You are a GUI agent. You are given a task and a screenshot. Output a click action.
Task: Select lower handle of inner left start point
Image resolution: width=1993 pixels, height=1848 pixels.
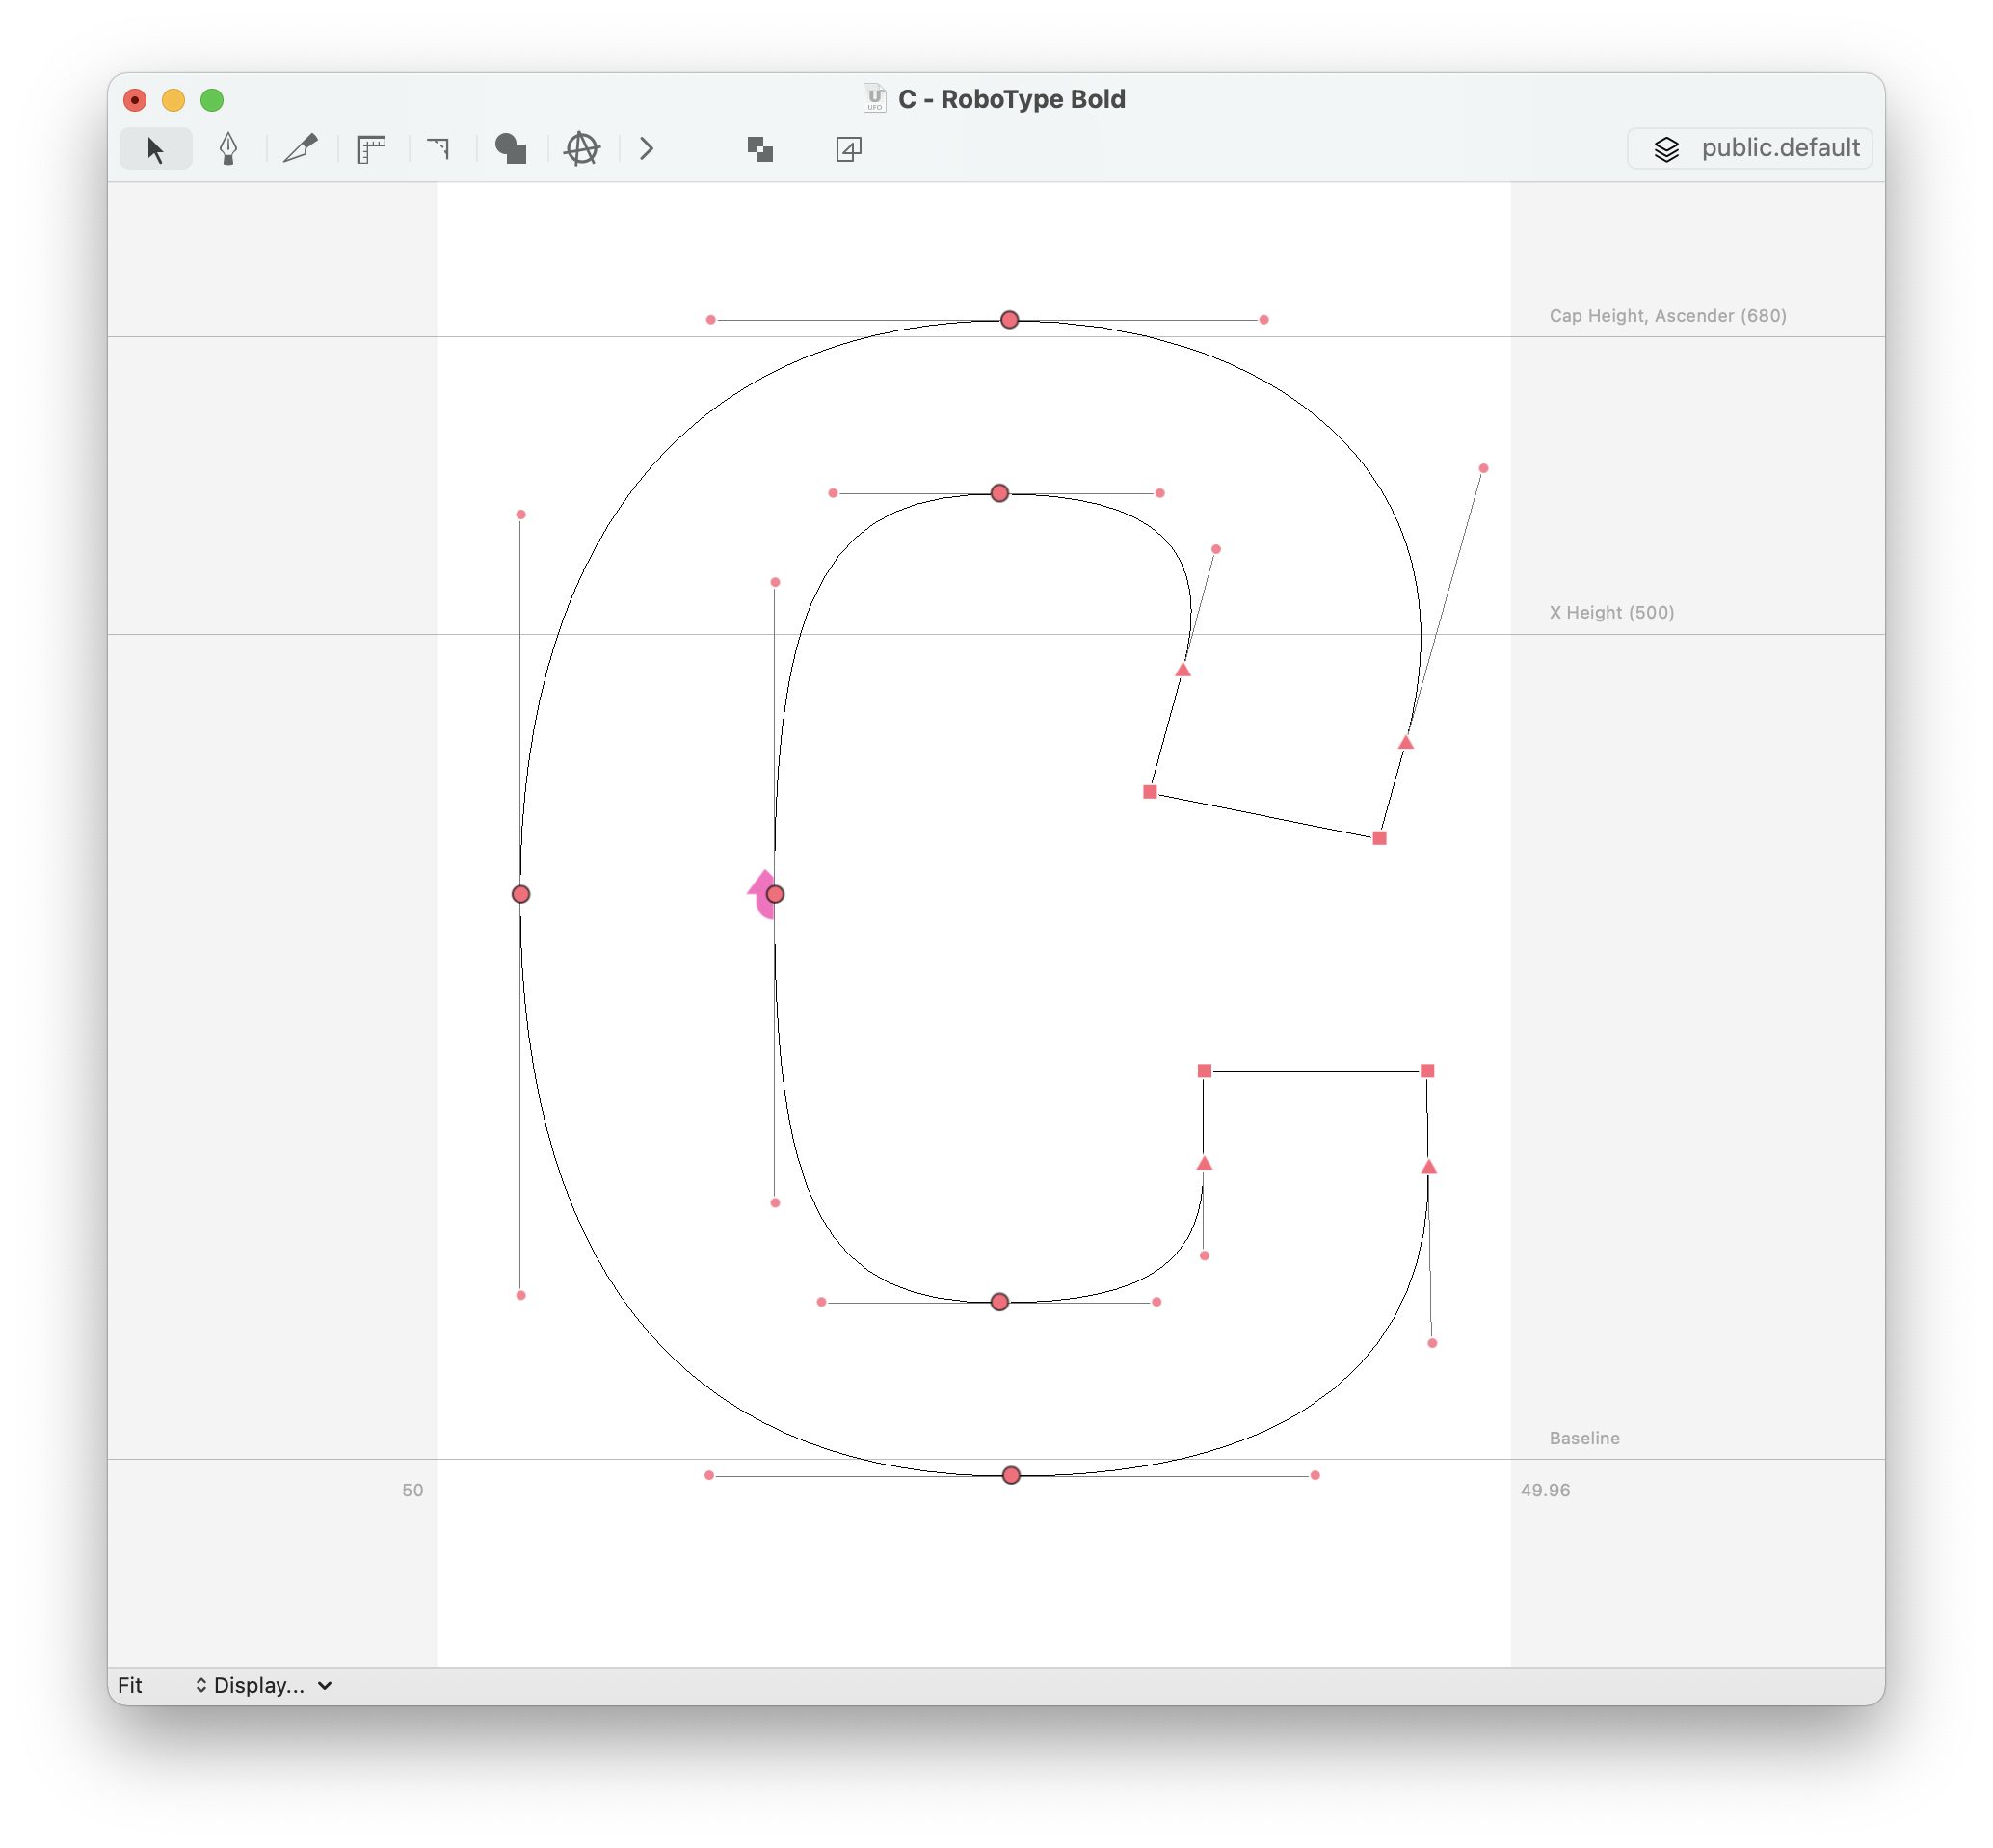pyautogui.click(x=775, y=1203)
